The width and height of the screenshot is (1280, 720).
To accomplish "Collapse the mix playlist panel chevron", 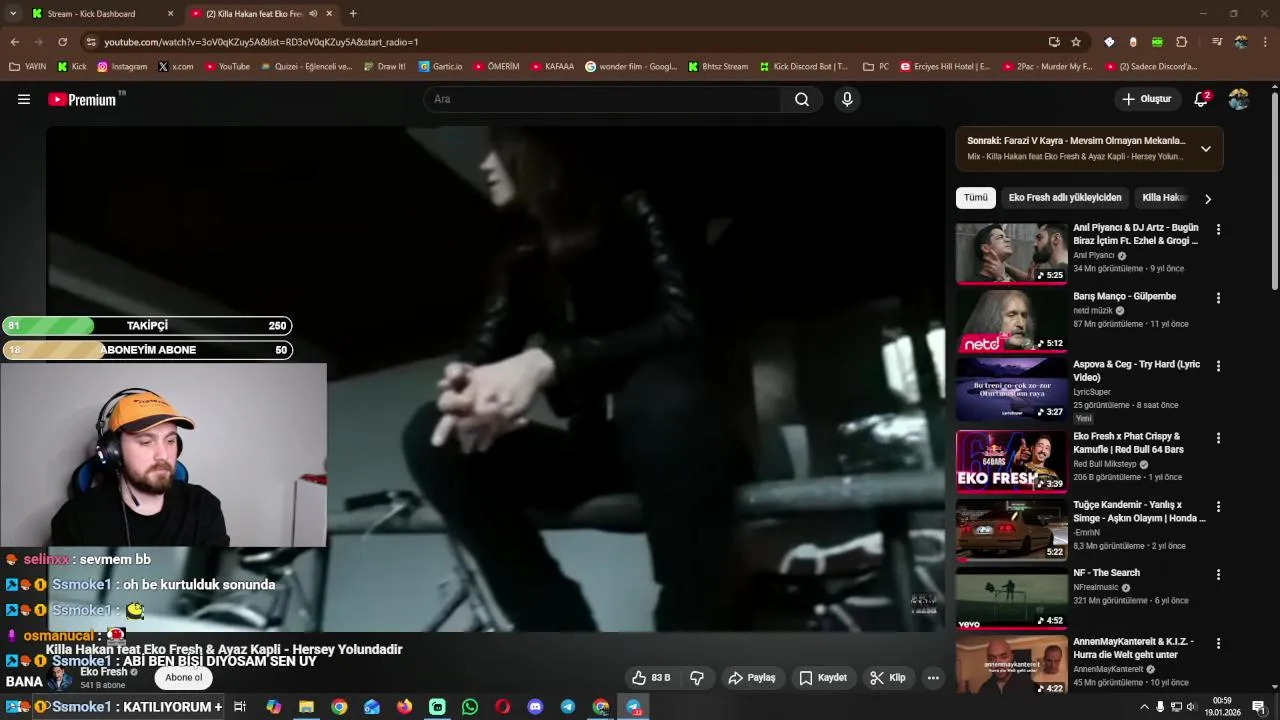I will coord(1205,149).
